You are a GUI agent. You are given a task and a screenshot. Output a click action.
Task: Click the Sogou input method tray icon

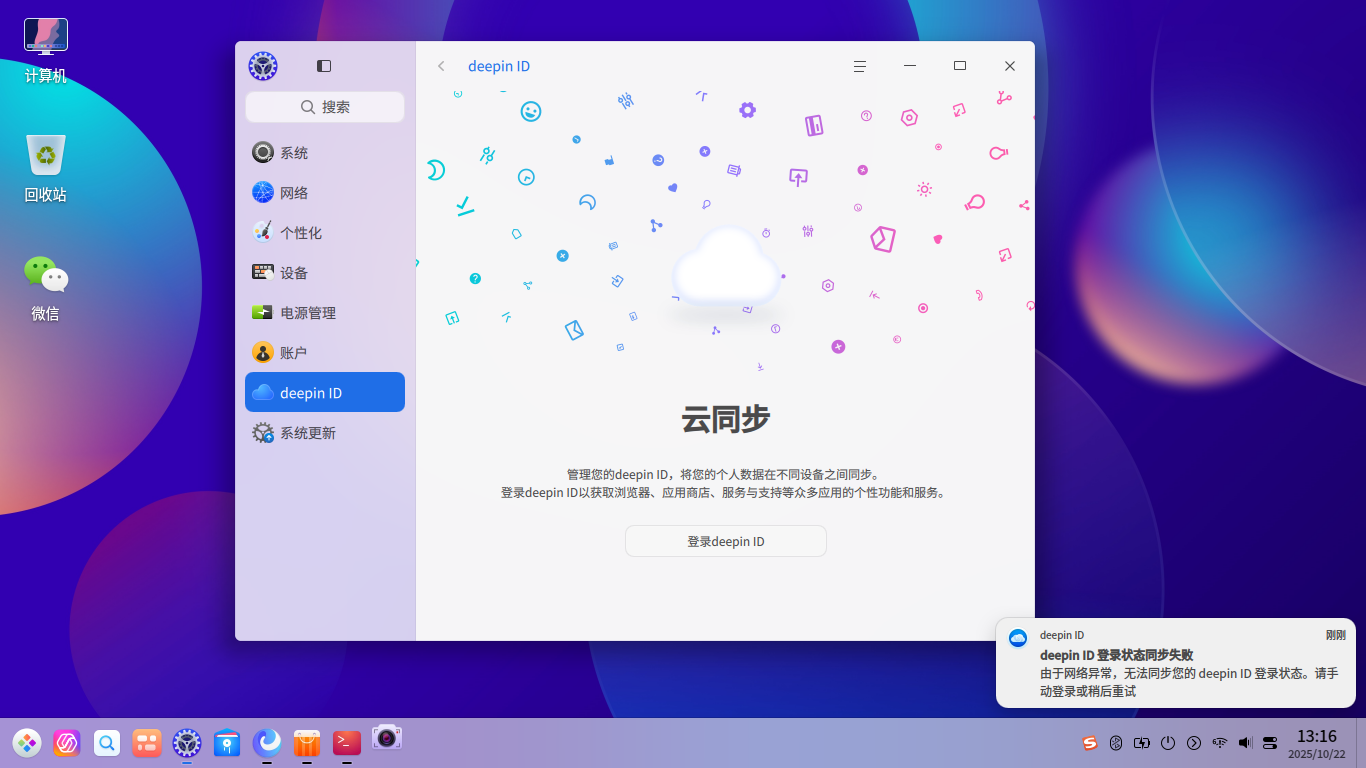tap(1090, 743)
